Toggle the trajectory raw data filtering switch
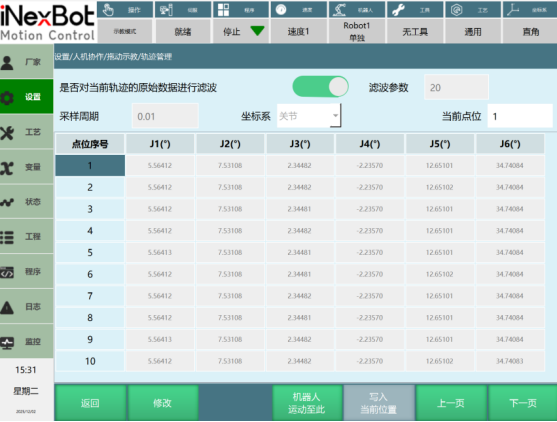The width and height of the screenshot is (557, 422). pos(320,87)
